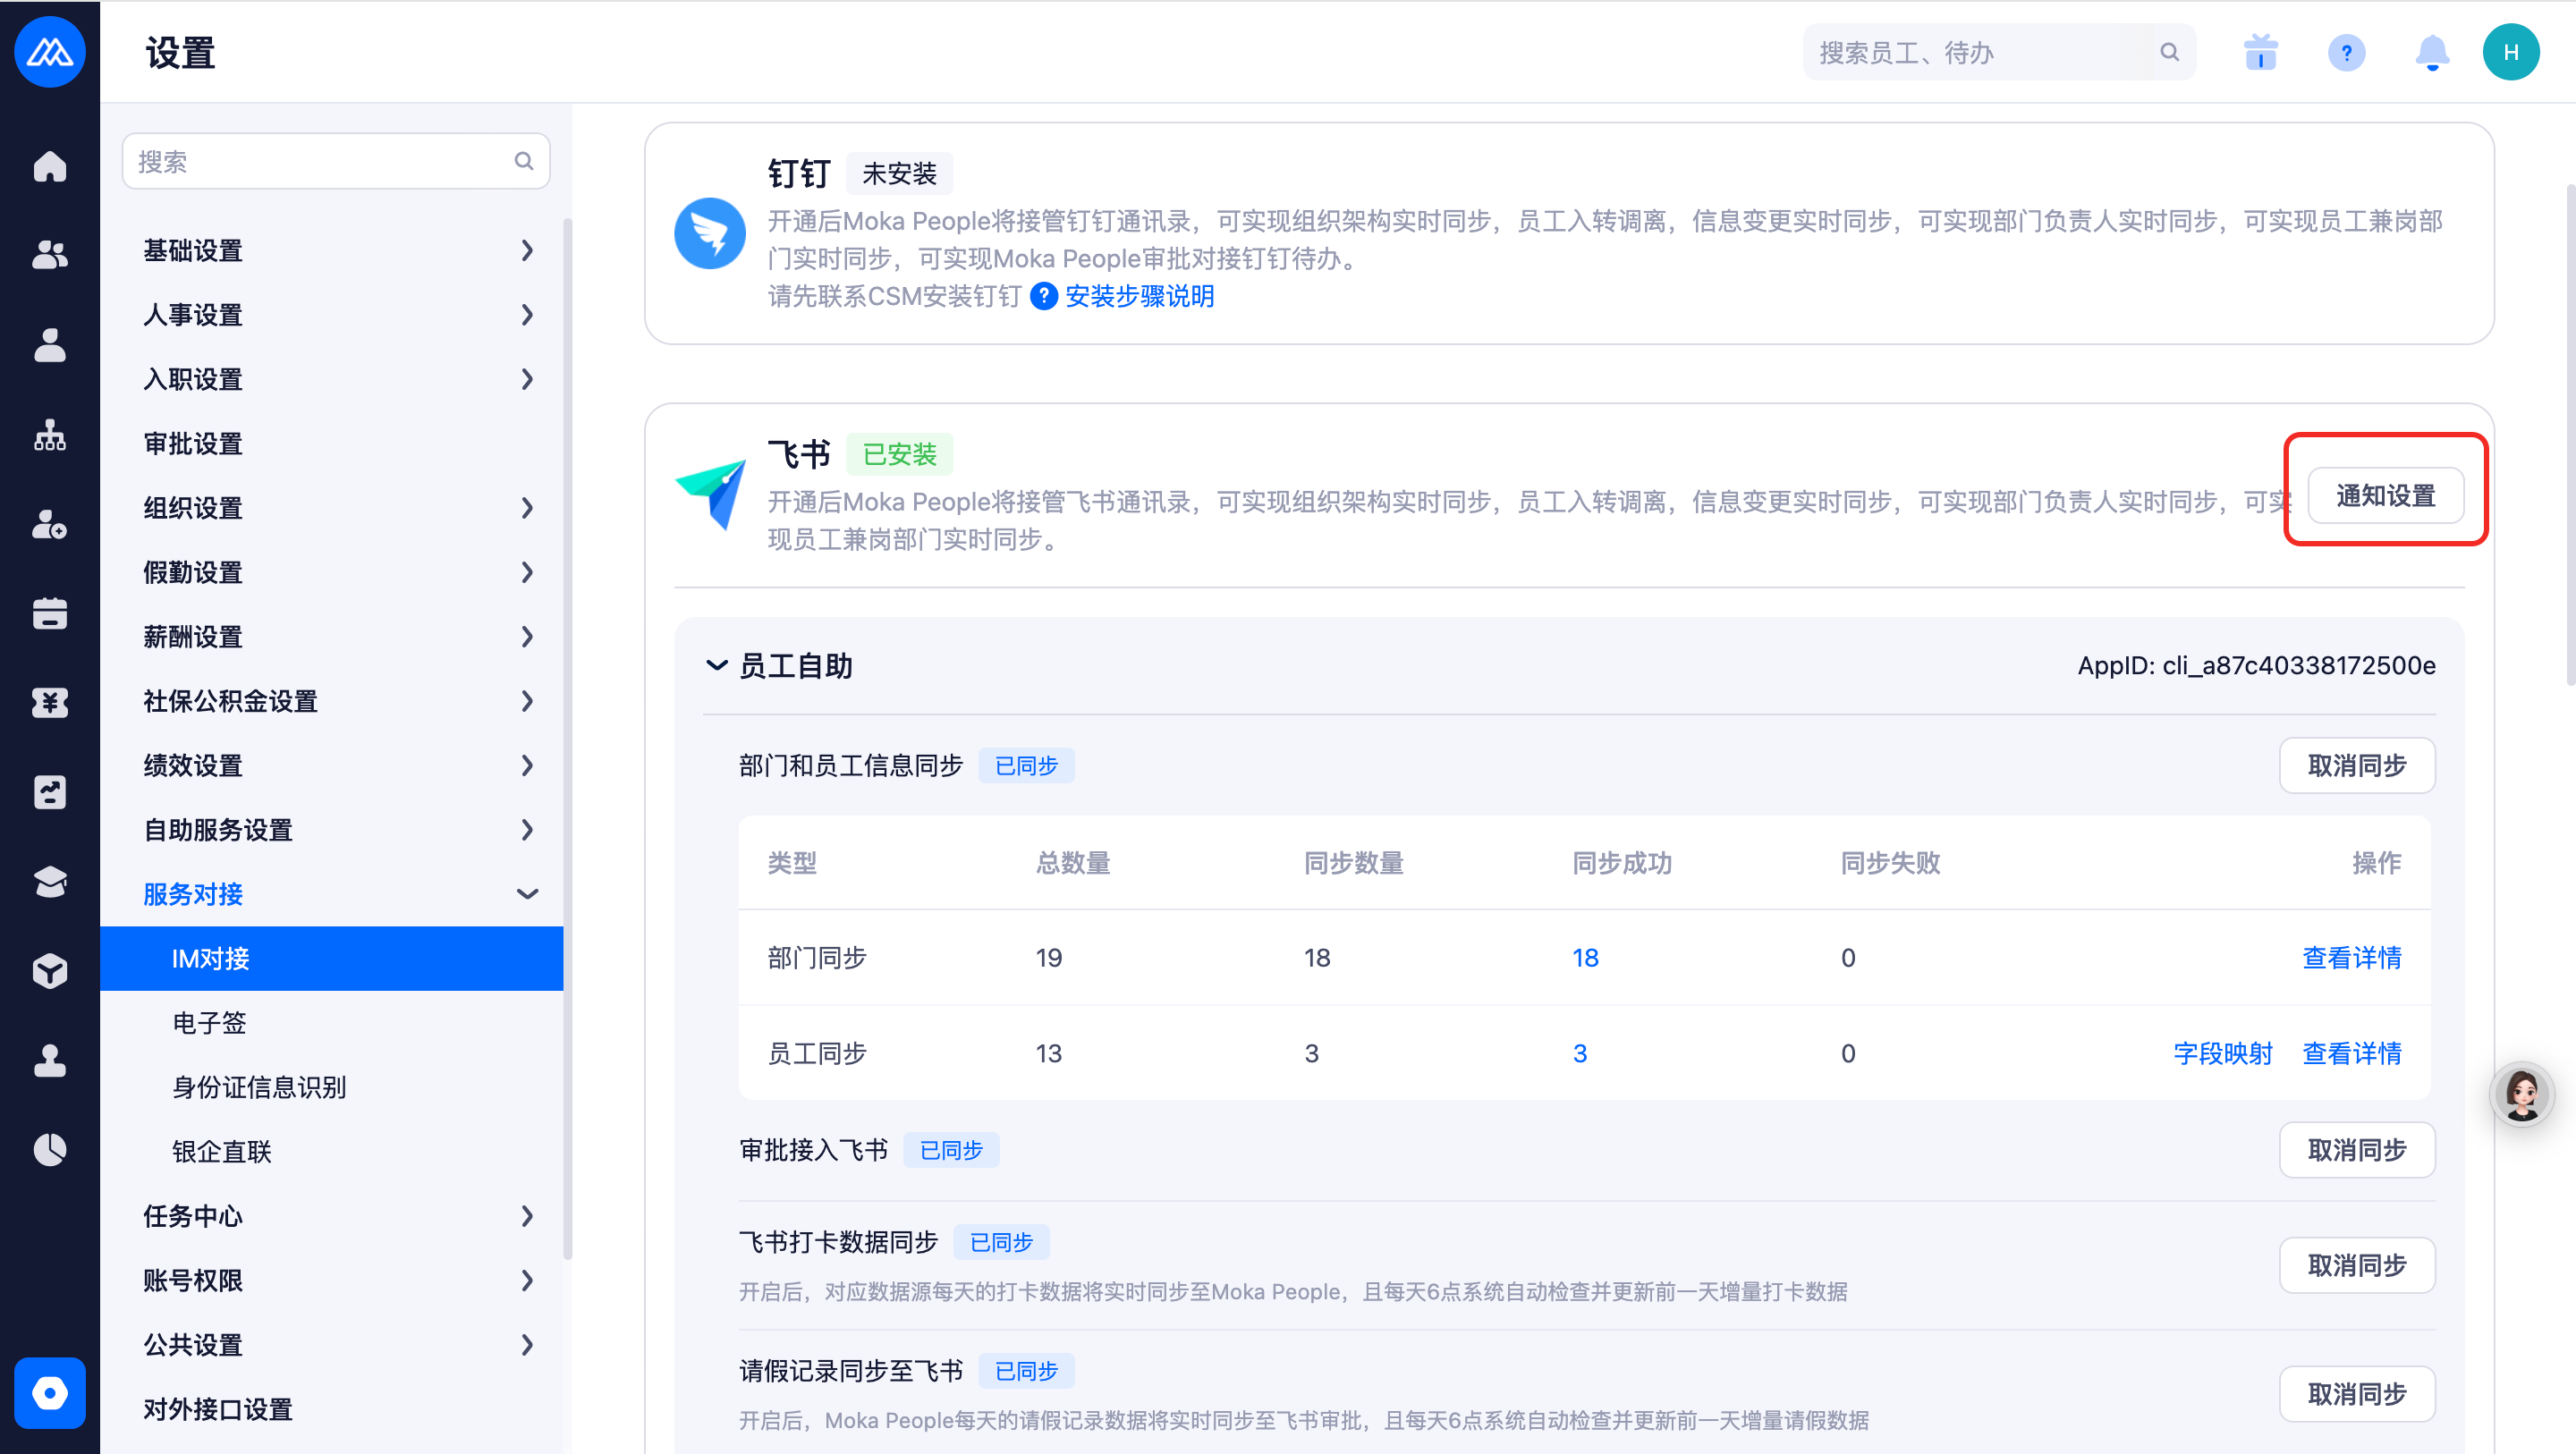Click the 通知设置 button

pyautogui.click(x=2385, y=495)
